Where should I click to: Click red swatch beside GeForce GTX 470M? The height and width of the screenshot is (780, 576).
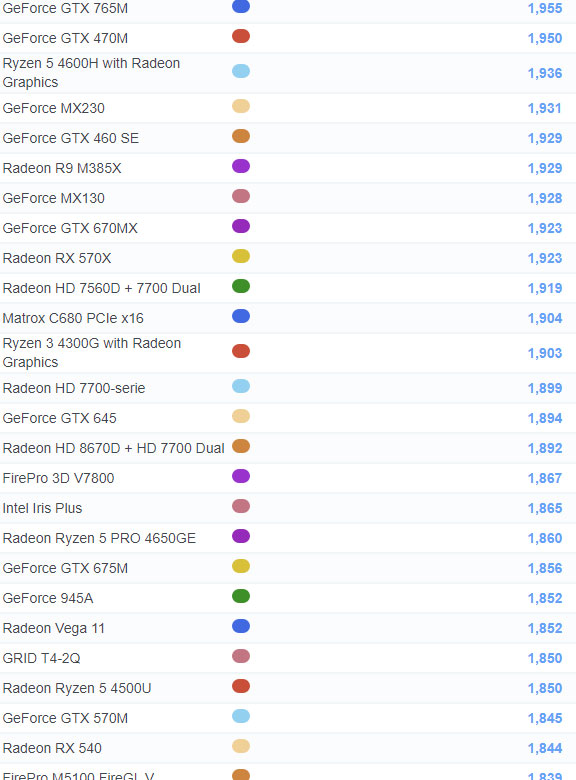click(x=241, y=36)
